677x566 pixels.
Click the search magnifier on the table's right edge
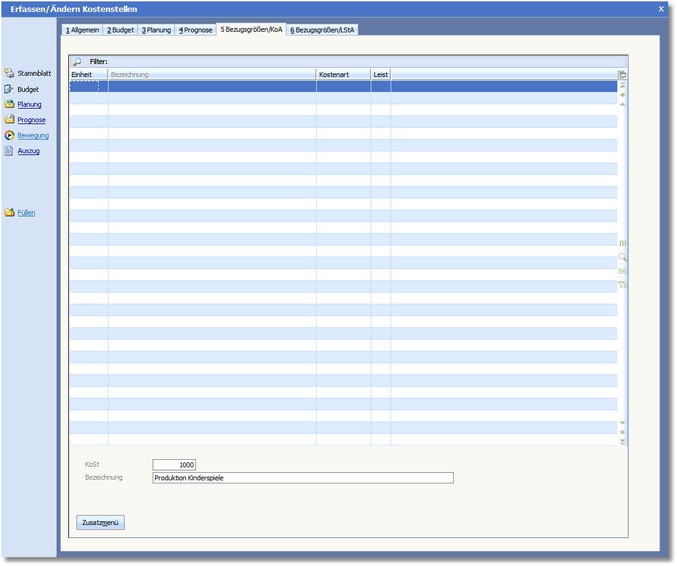click(622, 257)
